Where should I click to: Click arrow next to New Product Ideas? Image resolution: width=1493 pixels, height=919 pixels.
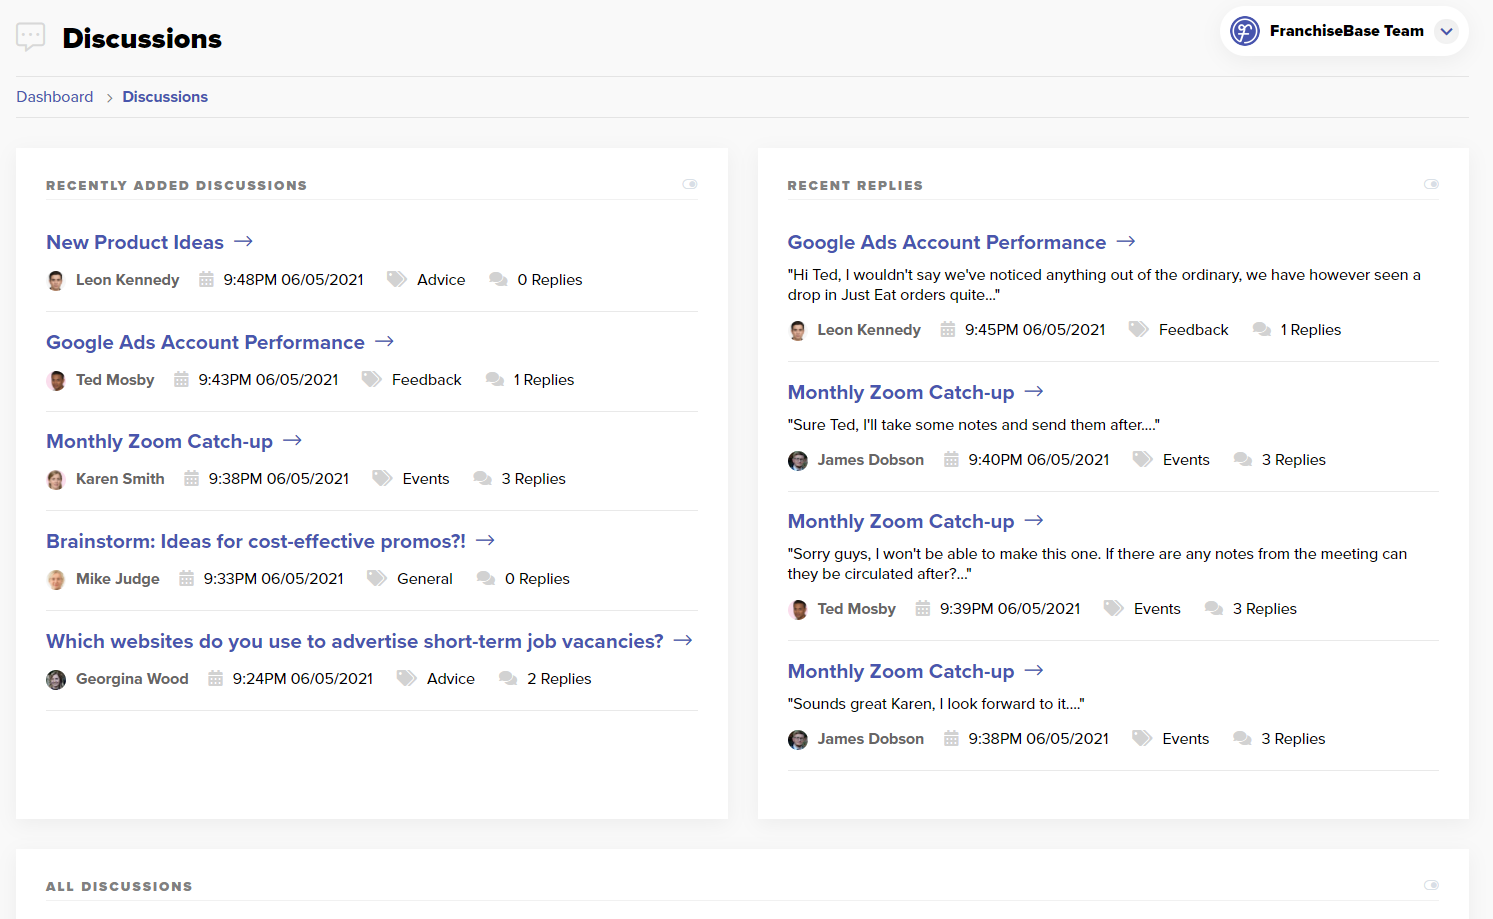point(243,242)
